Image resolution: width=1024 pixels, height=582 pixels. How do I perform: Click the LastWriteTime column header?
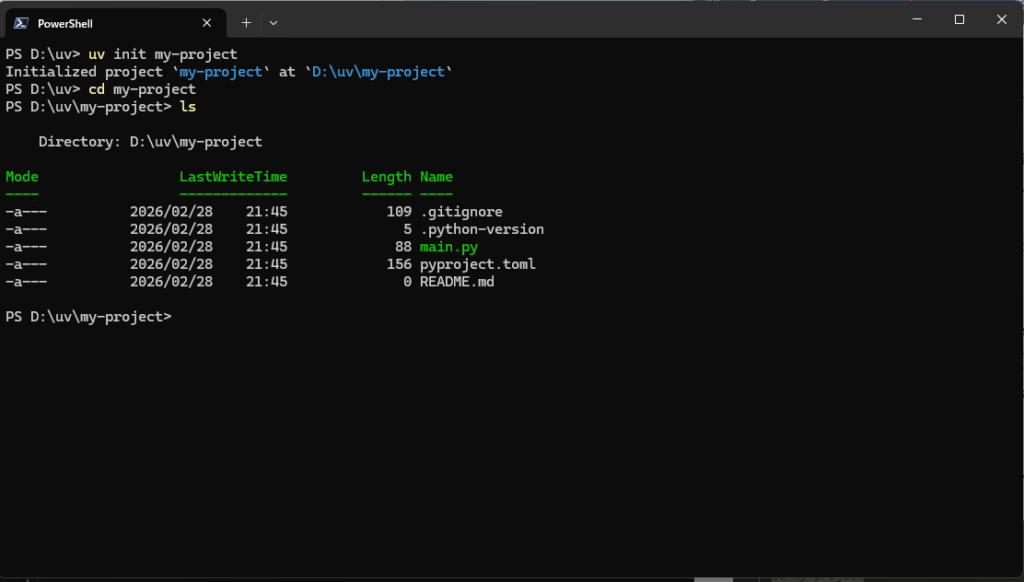pos(233,177)
